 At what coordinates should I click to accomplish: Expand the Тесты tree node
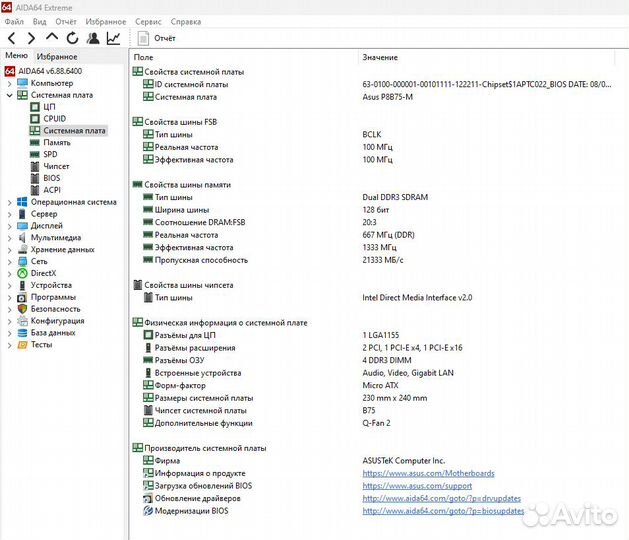click(x=10, y=345)
